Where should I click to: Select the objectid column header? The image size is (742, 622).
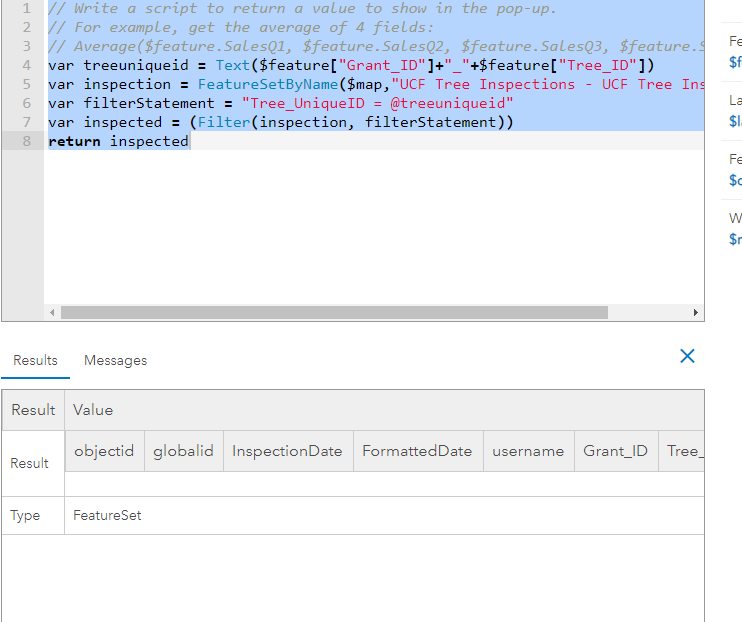pos(104,451)
